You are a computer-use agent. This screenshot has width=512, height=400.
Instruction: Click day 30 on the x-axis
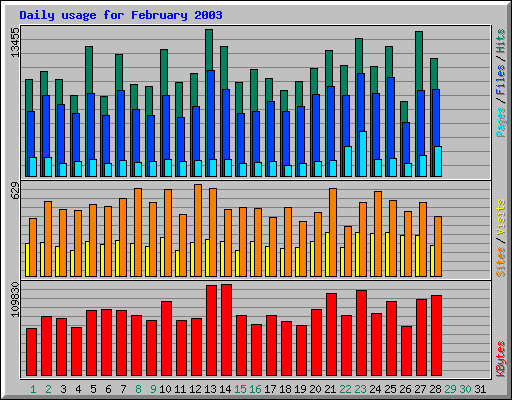(x=465, y=389)
